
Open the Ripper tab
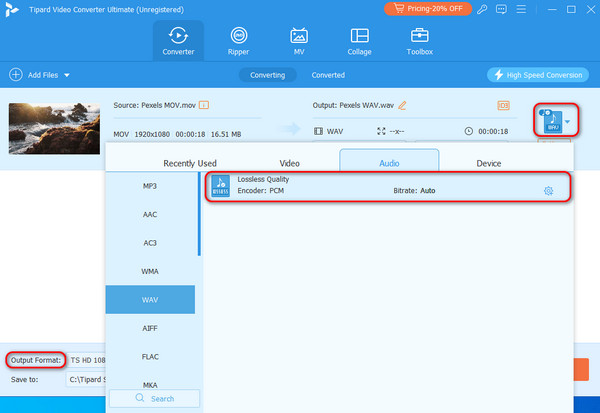tap(238, 41)
